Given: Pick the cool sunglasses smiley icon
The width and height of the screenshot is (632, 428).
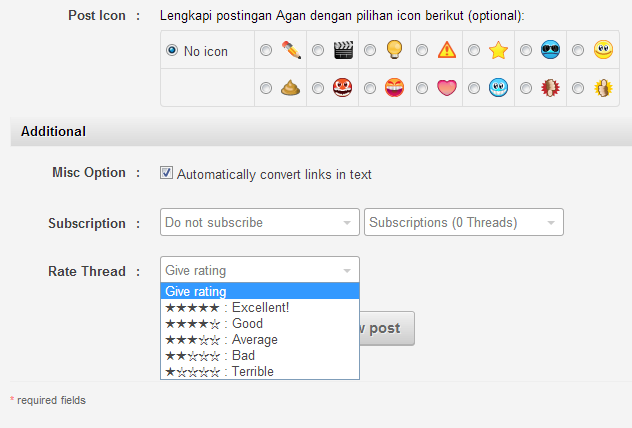Looking at the screenshot, I should [551, 49].
